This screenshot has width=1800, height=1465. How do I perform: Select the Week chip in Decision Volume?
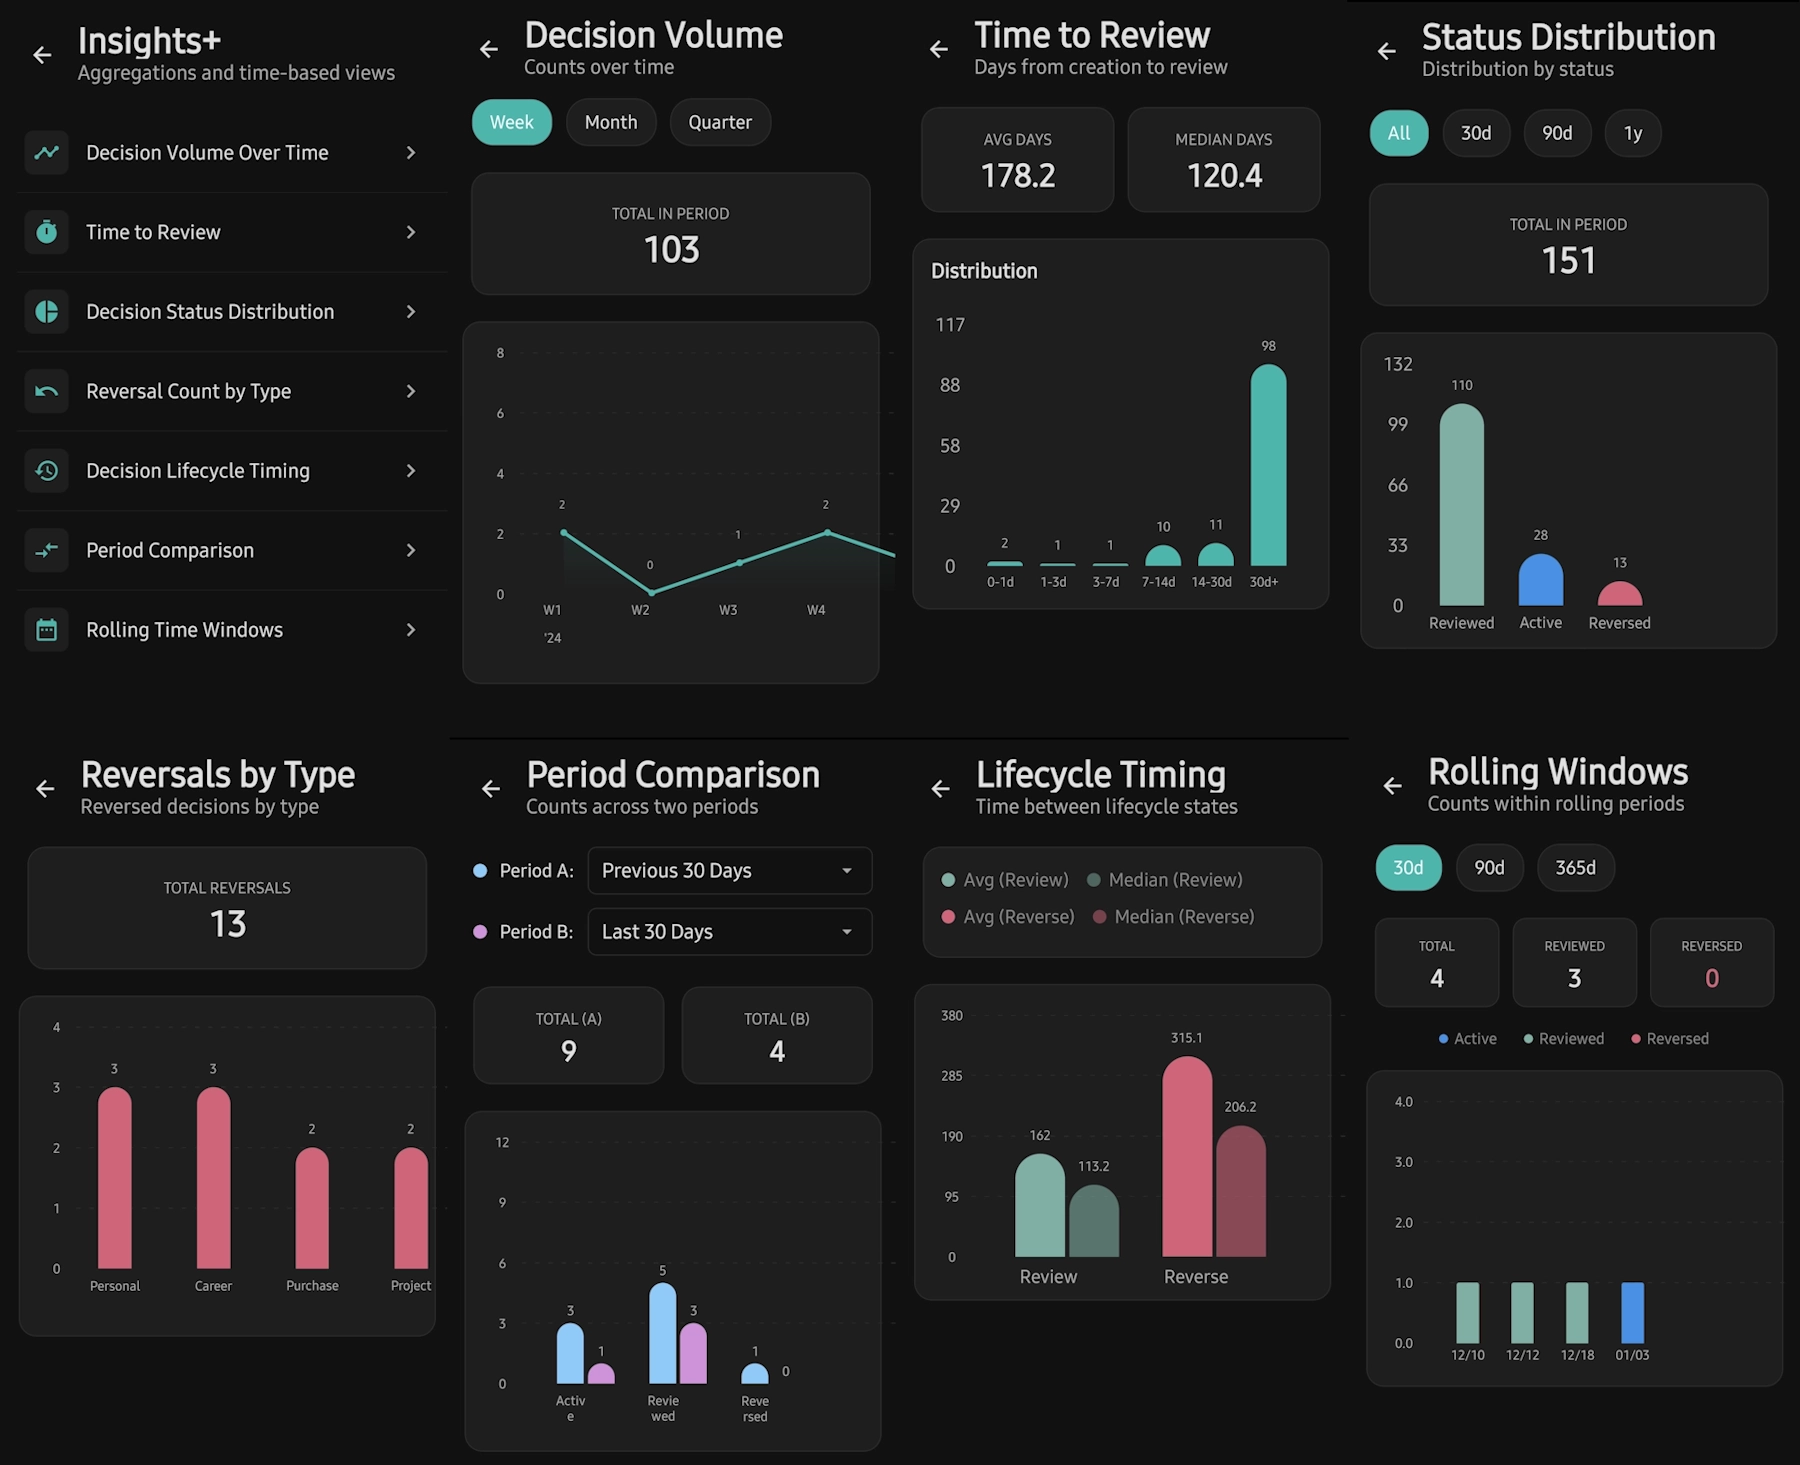click(x=512, y=122)
